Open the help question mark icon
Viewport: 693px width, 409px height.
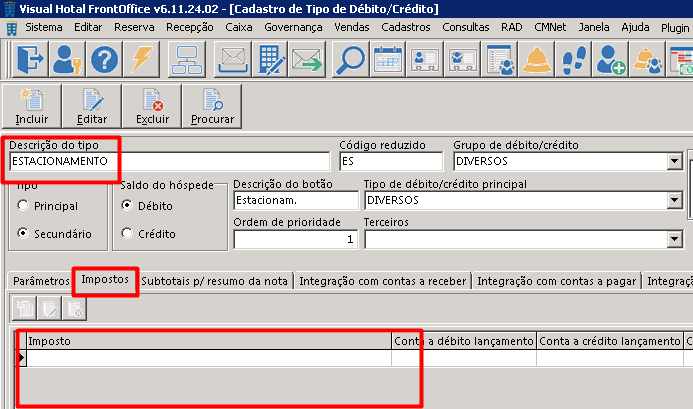pos(104,59)
